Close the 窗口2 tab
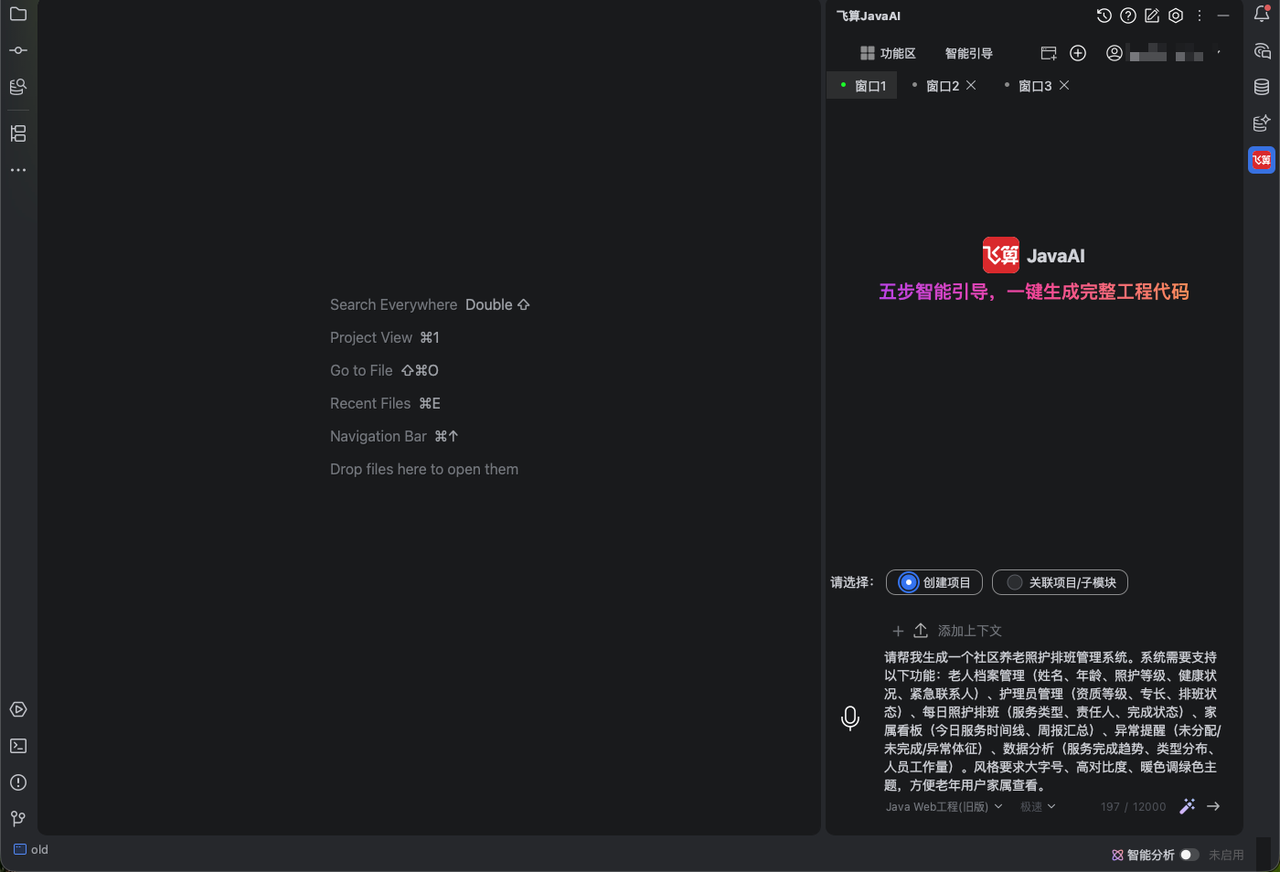 coord(971,85)
